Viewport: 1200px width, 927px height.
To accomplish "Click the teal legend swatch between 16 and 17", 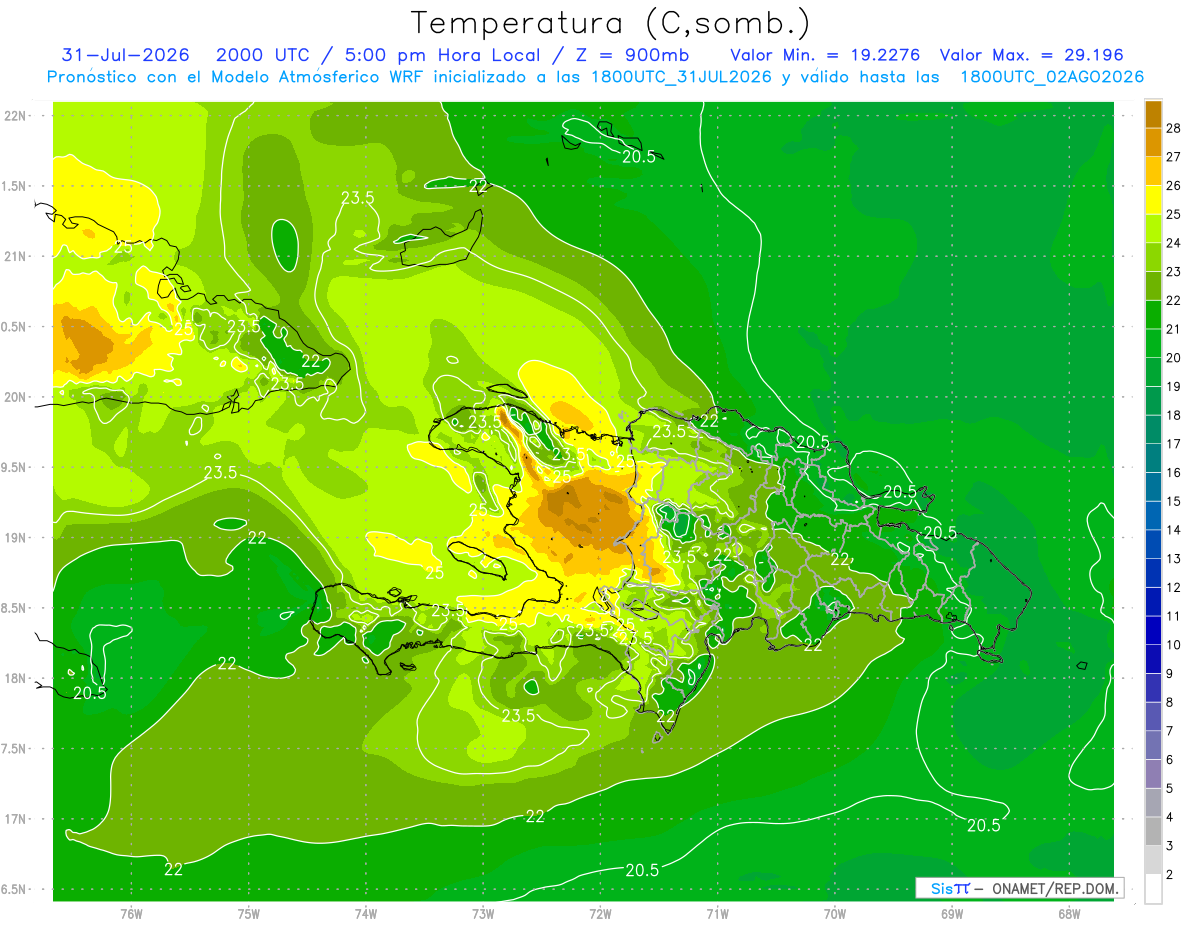I will (1153, 458).
